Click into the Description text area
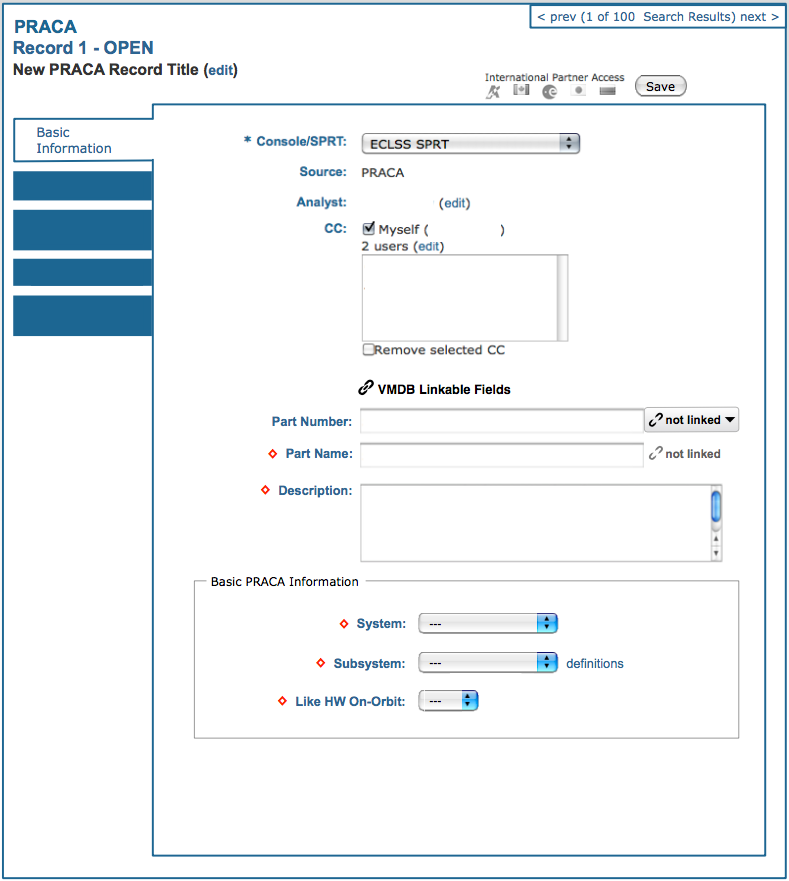This screenshot has width=789, height=881. (x=536, y=523)
